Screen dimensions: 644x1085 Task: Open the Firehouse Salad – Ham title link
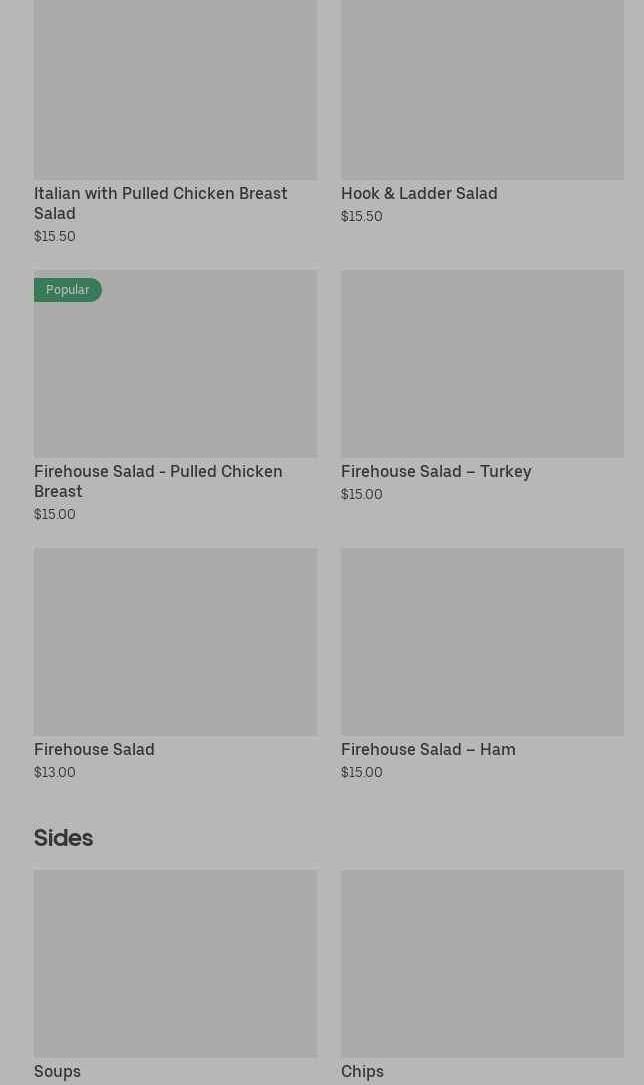[x=428, y=749]
